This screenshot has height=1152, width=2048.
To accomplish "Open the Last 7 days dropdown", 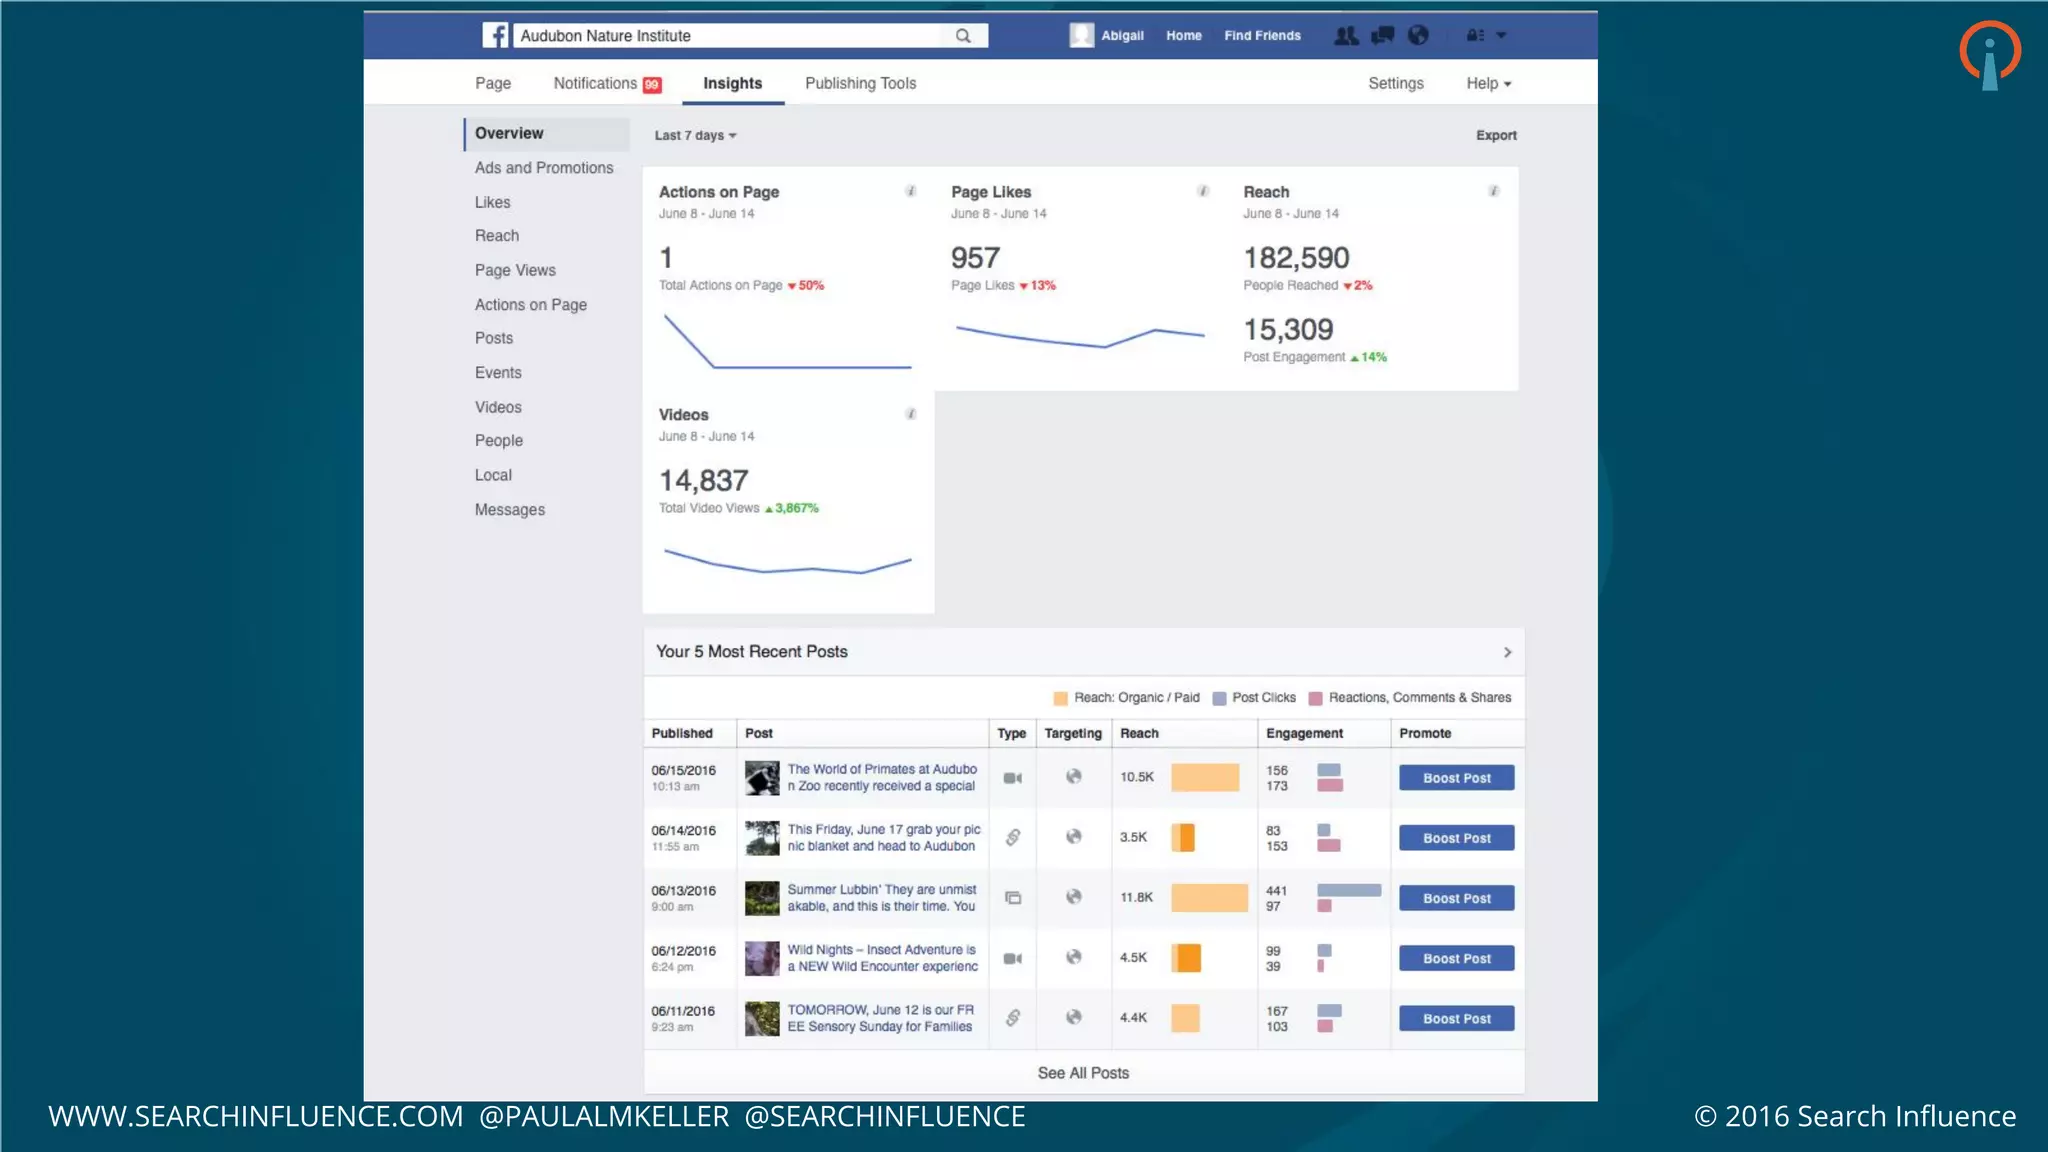I will 695,136.
